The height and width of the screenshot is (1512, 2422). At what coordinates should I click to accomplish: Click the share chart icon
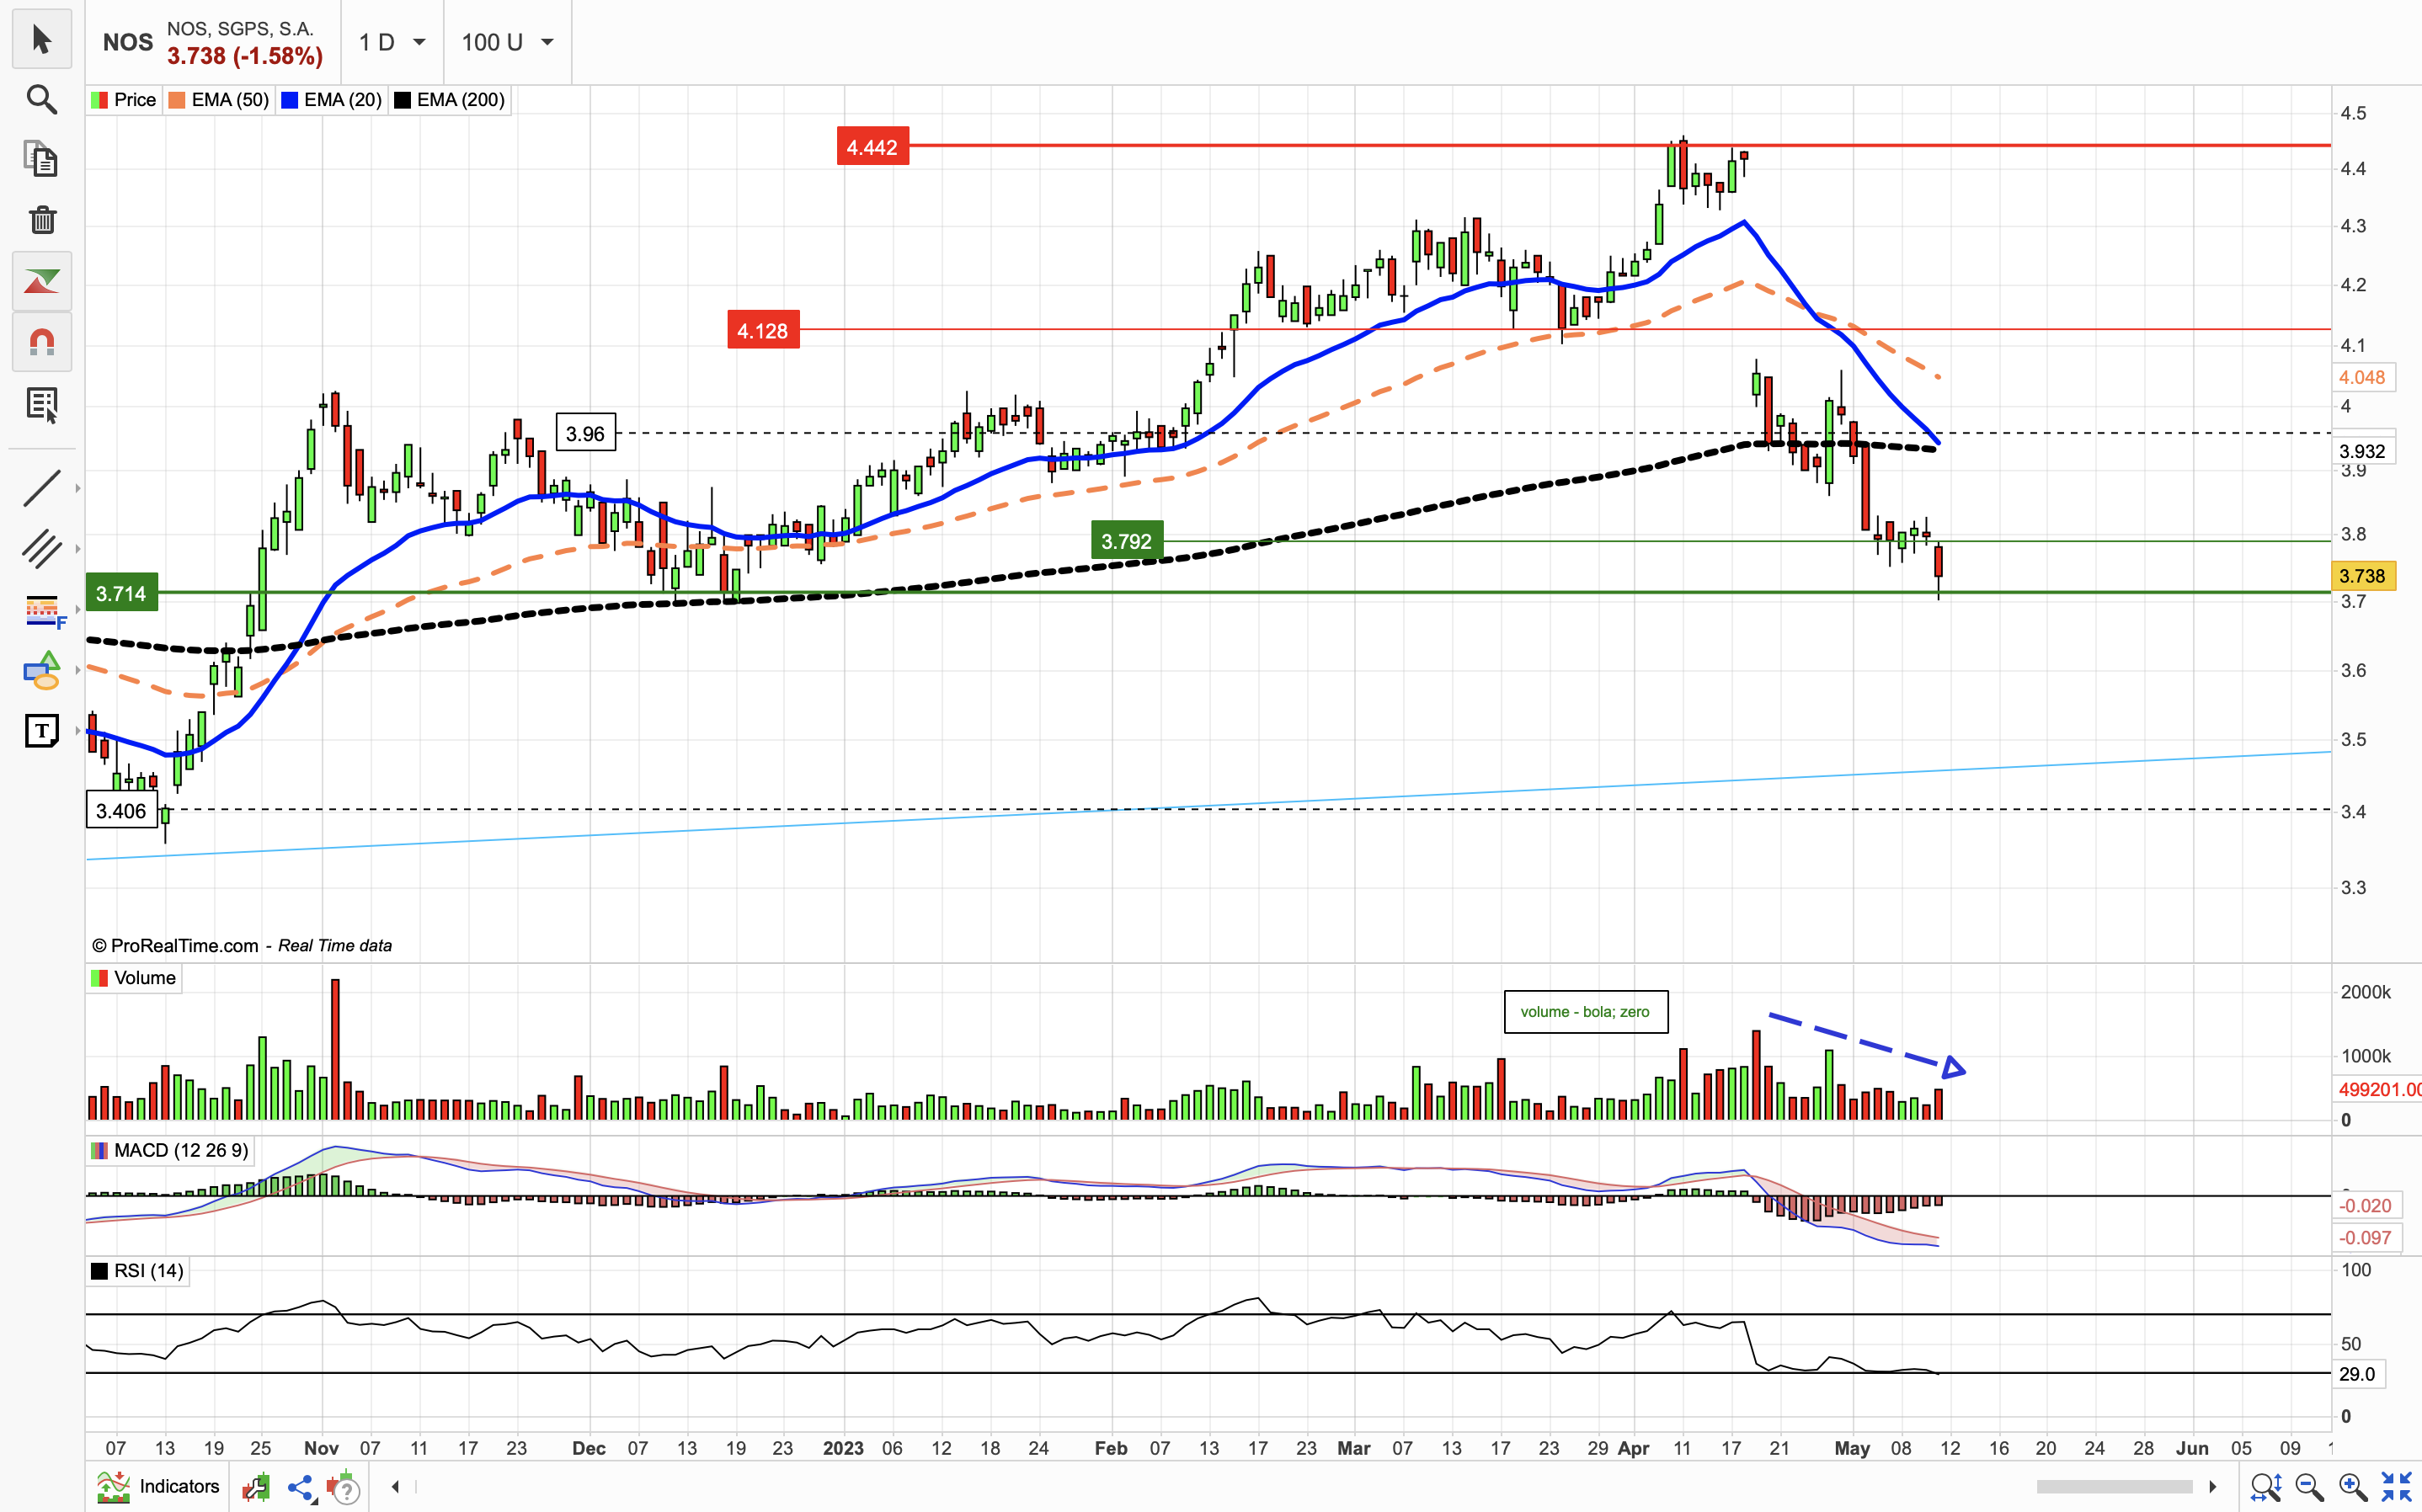300,1488
